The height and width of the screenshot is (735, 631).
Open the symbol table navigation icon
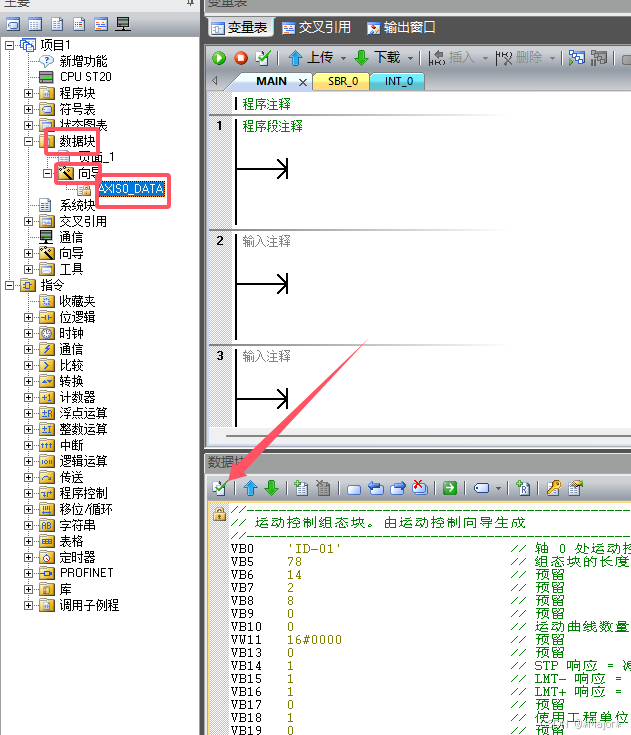point(13,24)
